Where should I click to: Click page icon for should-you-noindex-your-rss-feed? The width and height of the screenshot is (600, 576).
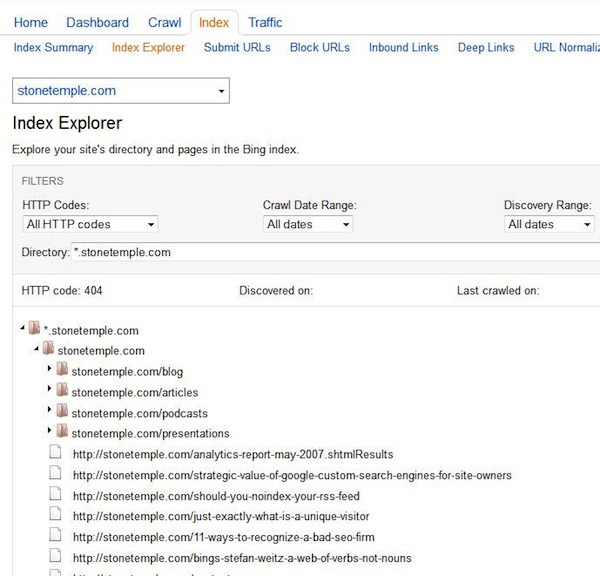tap(55, 493)
